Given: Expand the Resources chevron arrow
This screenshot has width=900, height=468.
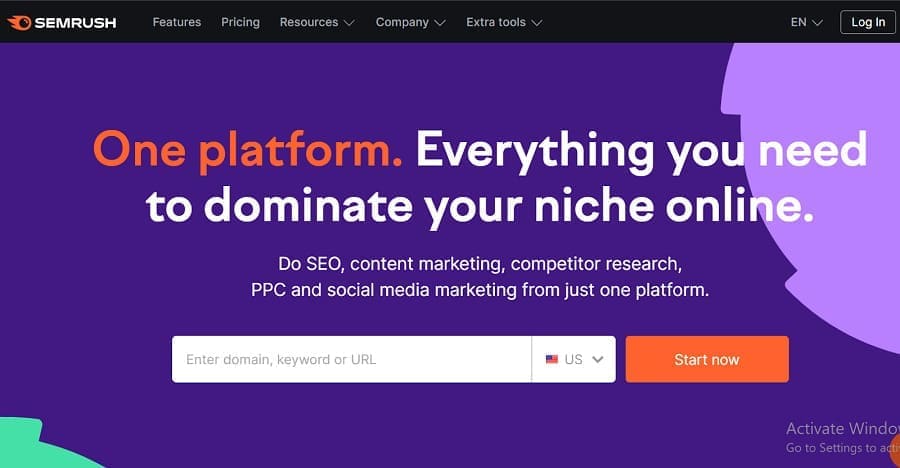Looking at the screenshot, I should tap(349, 22).
